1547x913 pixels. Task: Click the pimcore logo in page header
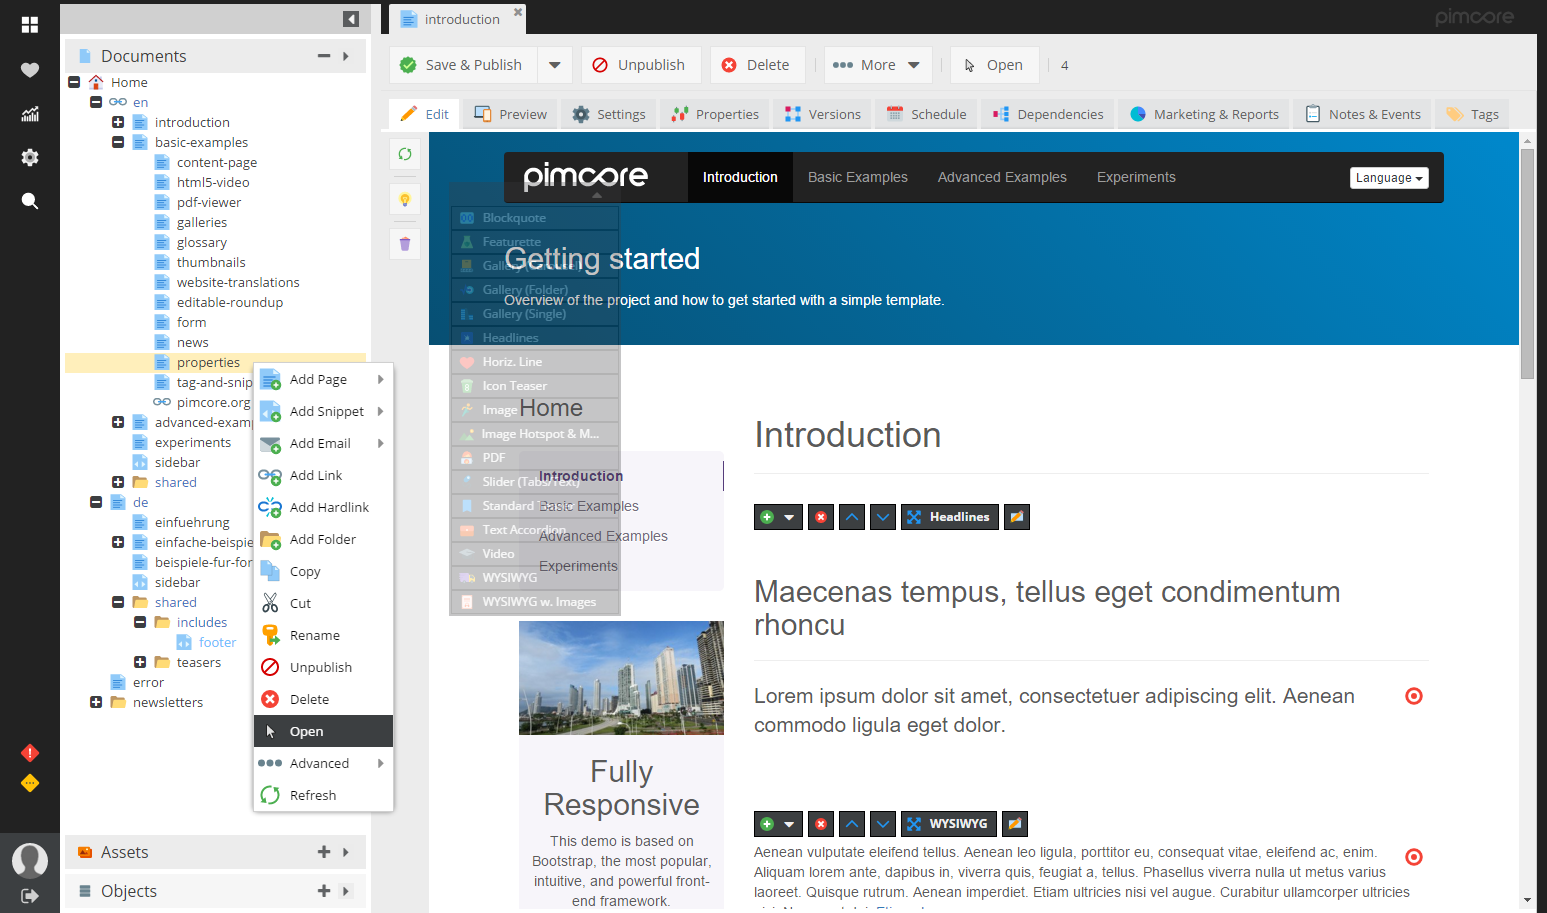click(585, 177)
